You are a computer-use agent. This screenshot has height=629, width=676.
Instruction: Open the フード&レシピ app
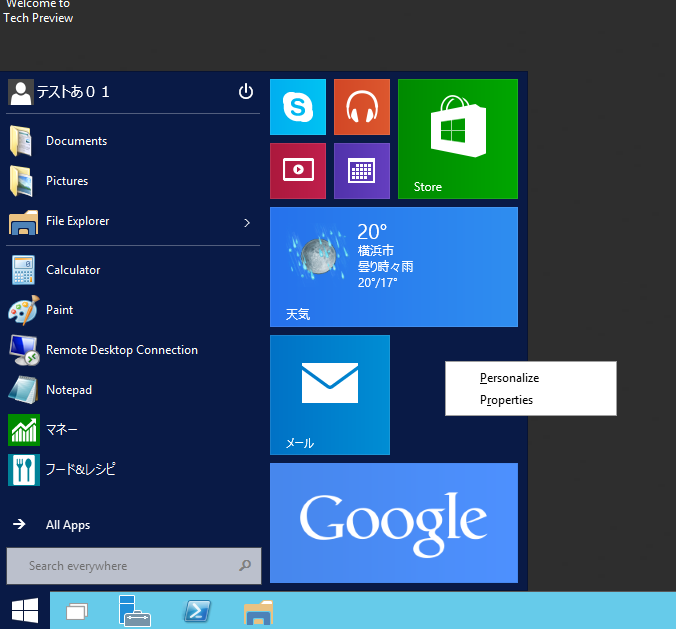(133, 470)
